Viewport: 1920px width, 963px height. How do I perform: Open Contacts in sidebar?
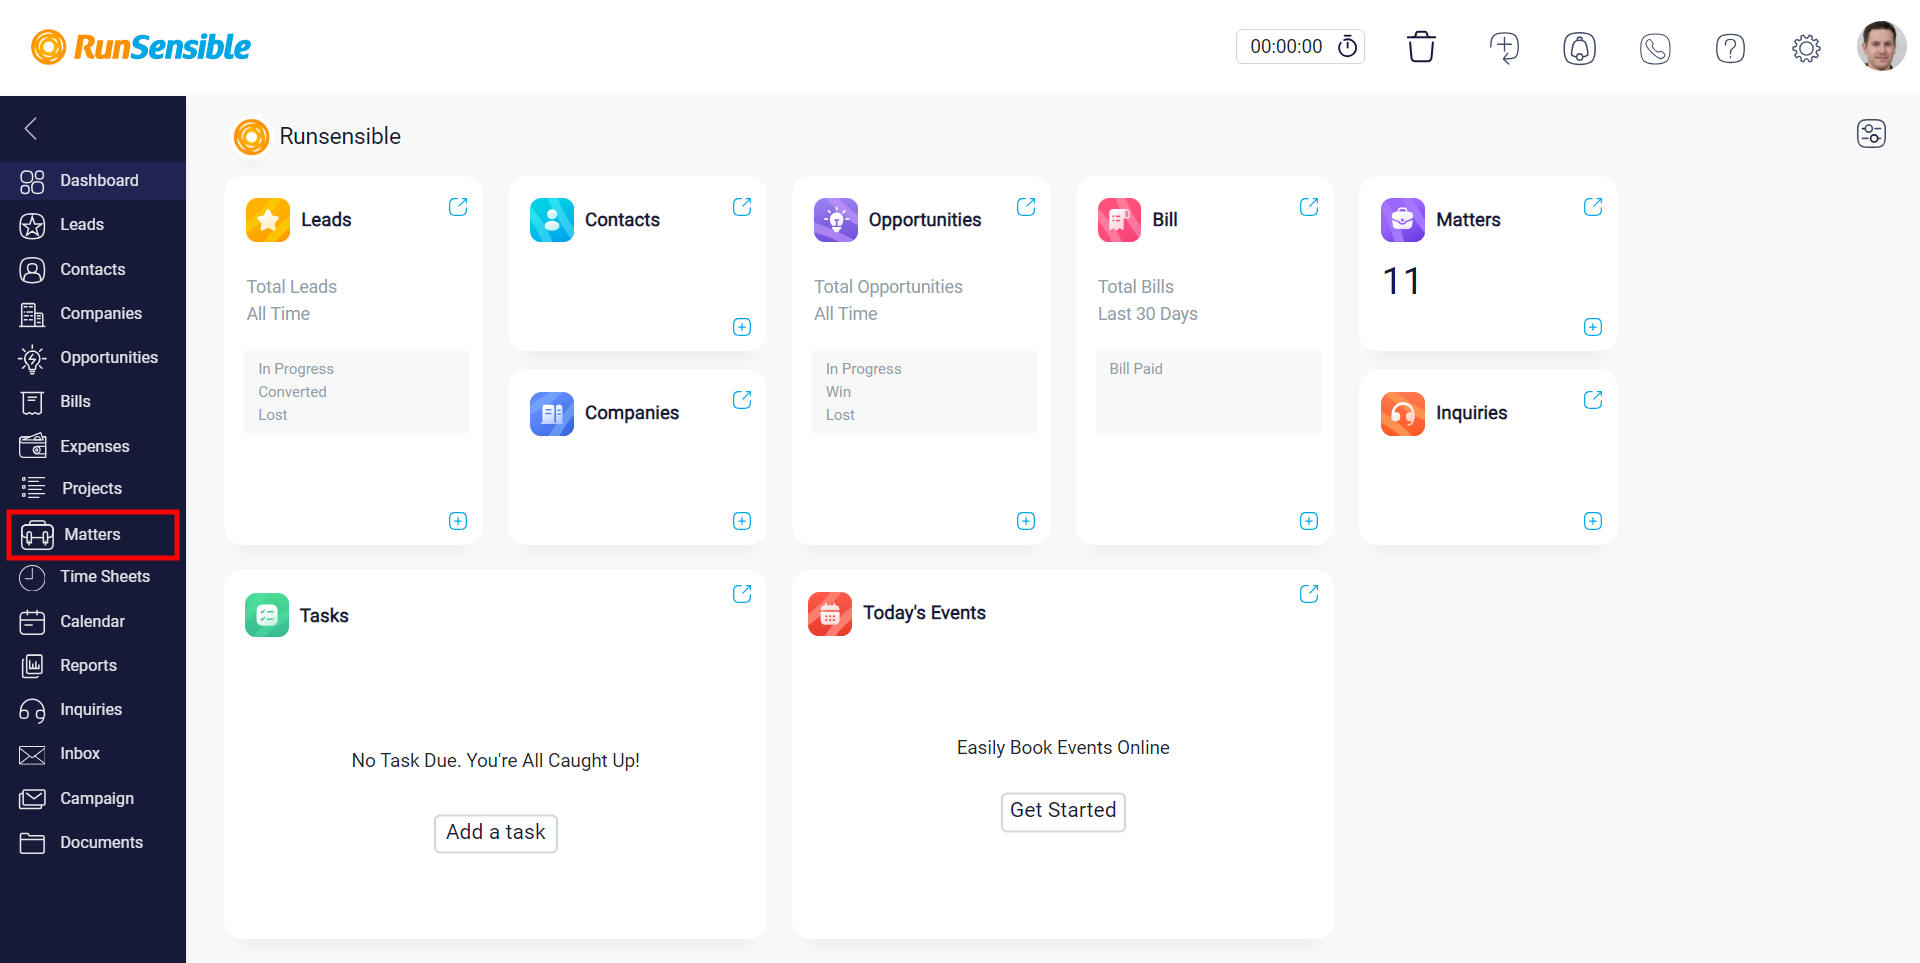point(93,269)
